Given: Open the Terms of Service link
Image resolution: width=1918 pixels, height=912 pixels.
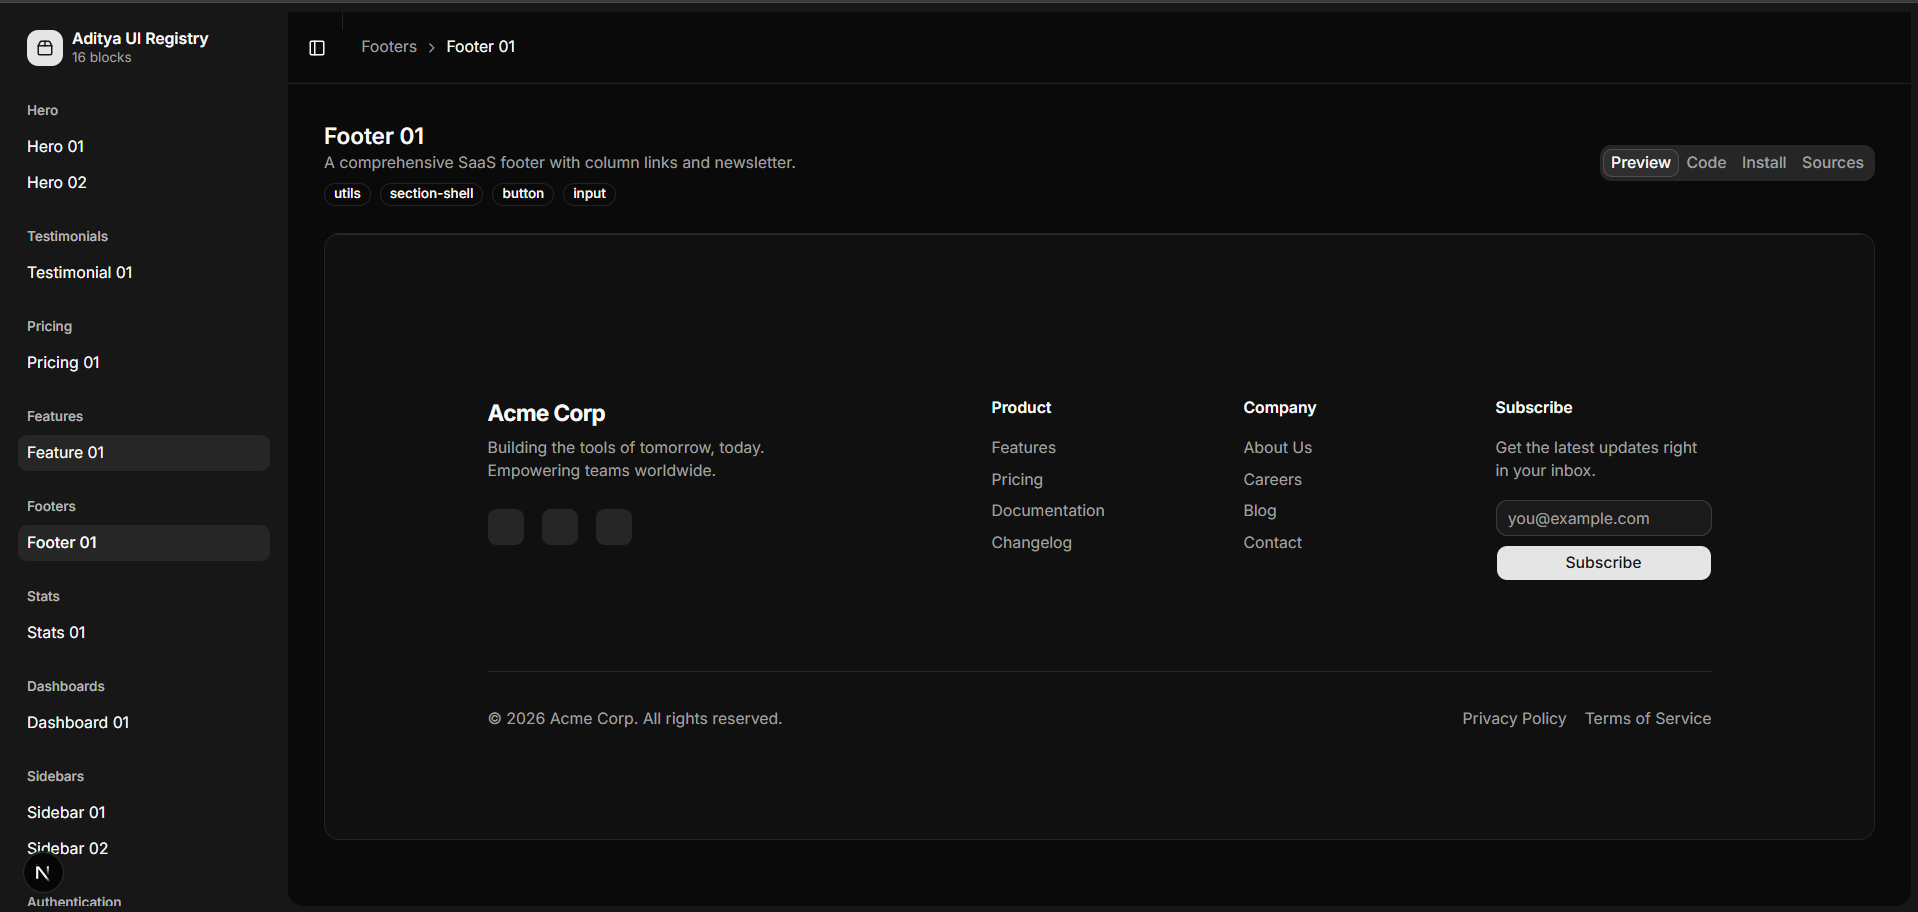Looking at the screenshot, I should point(1648,719).
